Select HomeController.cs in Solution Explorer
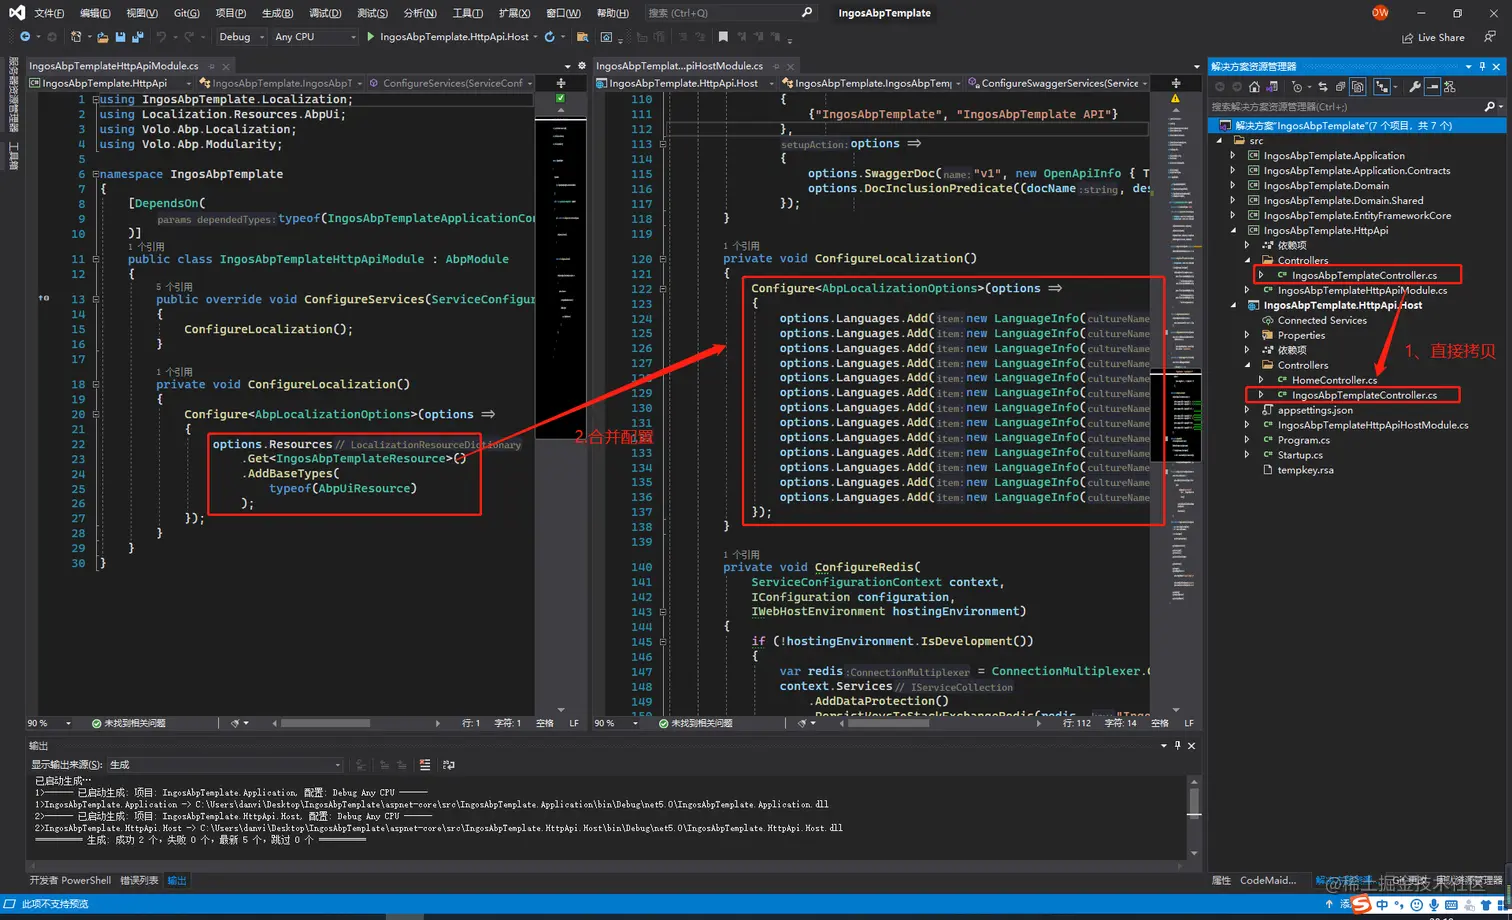Screen dimensions: 1512x920 point(1334,381)
